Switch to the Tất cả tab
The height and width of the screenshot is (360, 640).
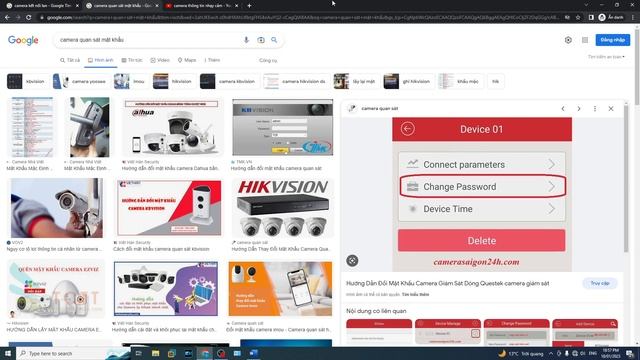click(70, 60)
